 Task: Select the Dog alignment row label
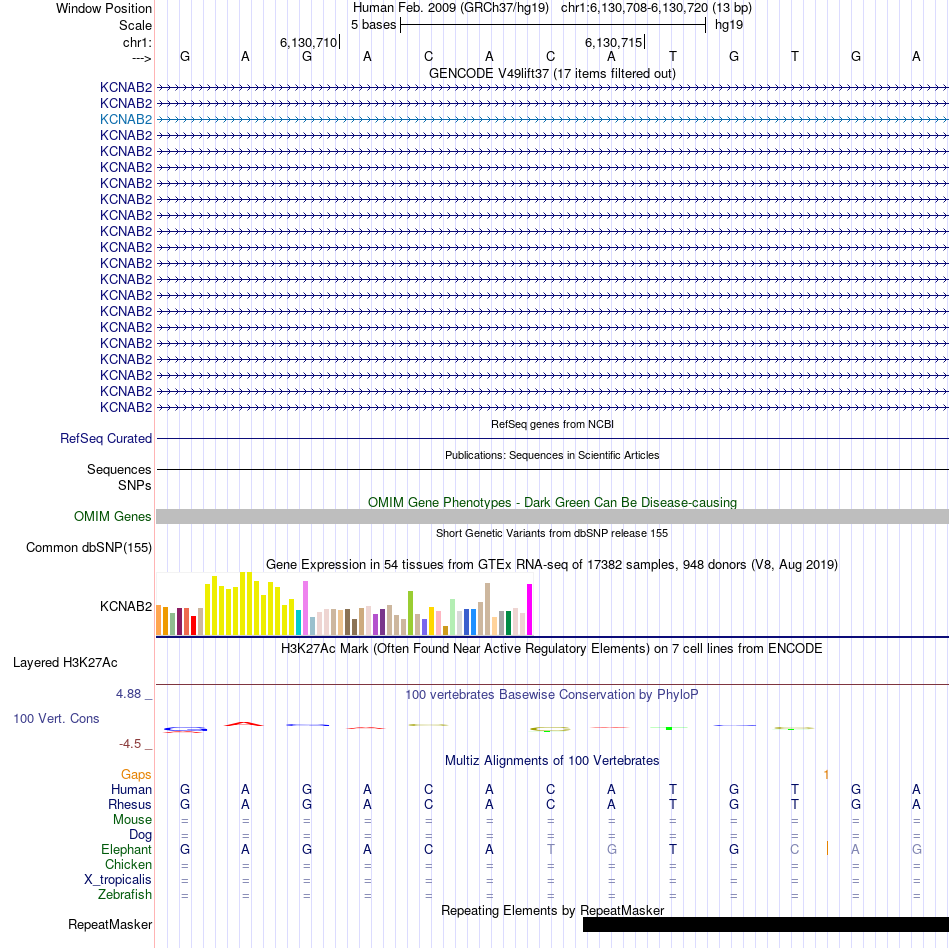[x=141, y=835]
